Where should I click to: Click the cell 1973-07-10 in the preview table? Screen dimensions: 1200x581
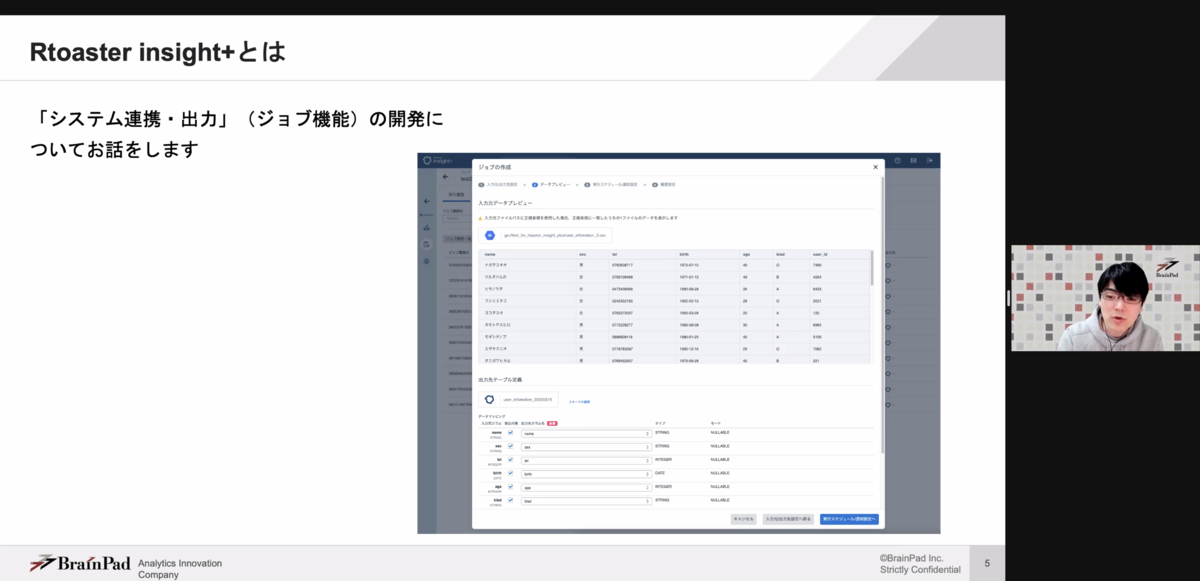[690, 265]
